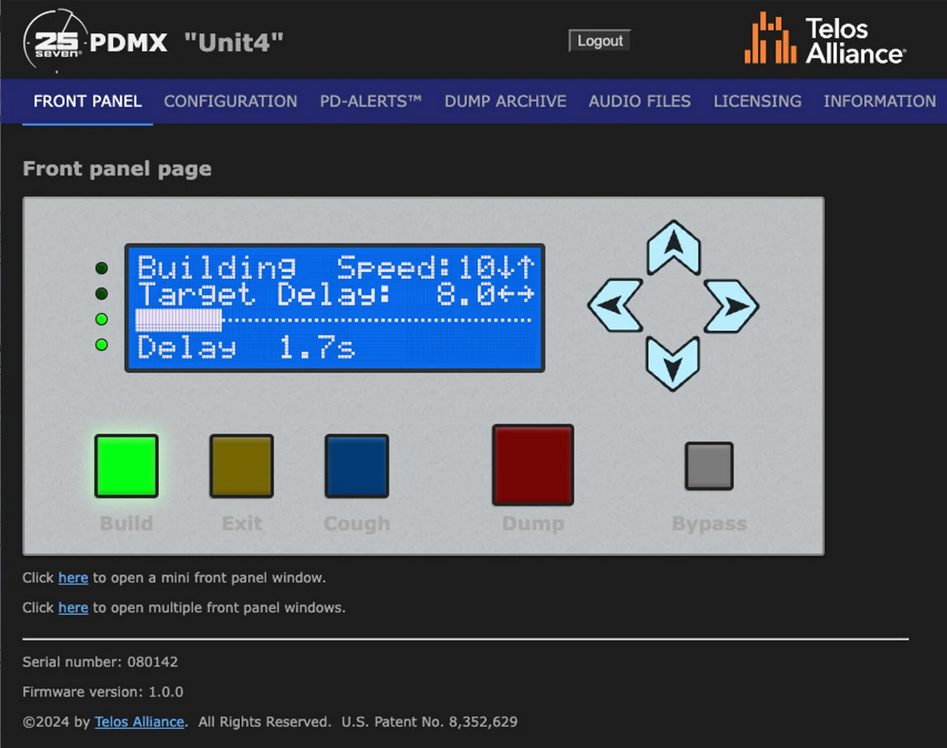Open the multiple front panel windows link
The width and height of the screenshot is (947, 748).
coord(73,607)
